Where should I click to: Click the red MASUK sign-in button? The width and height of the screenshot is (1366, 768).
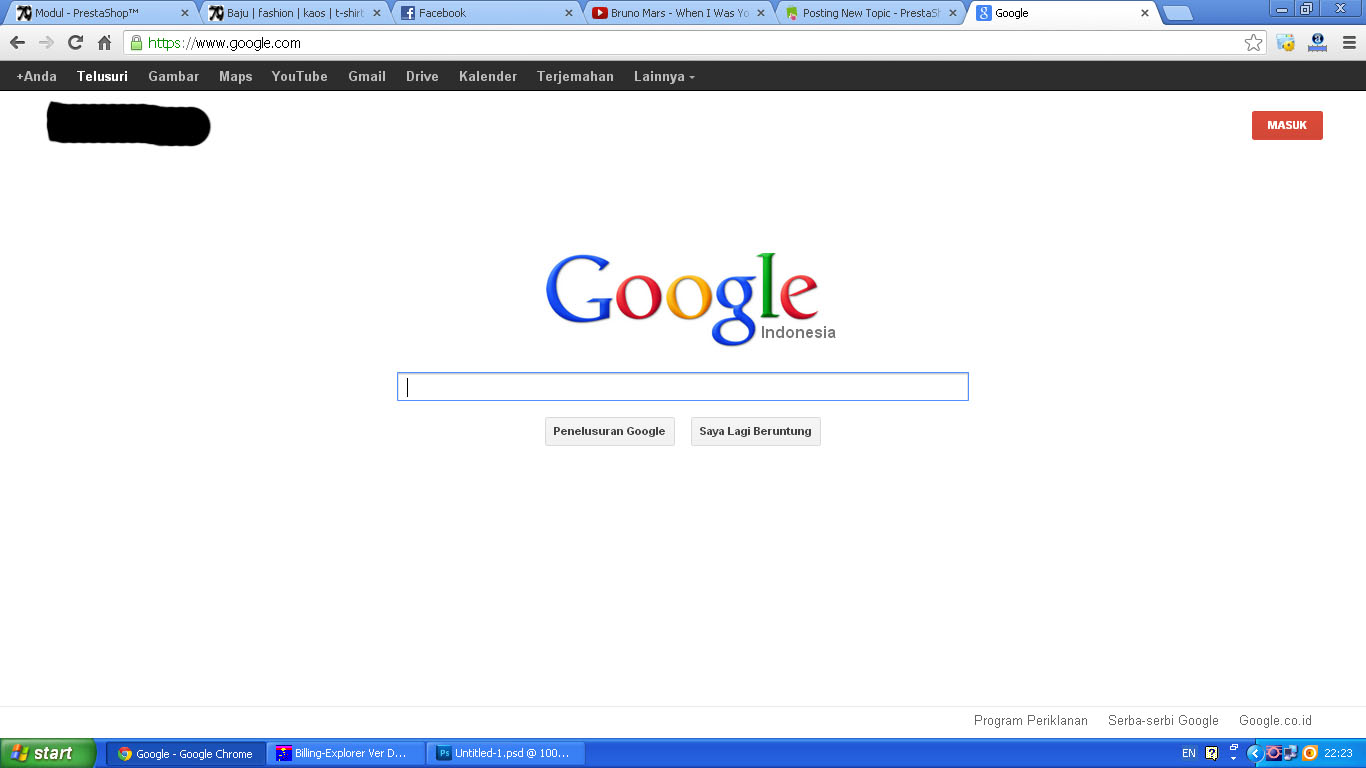pos(1287,125)
